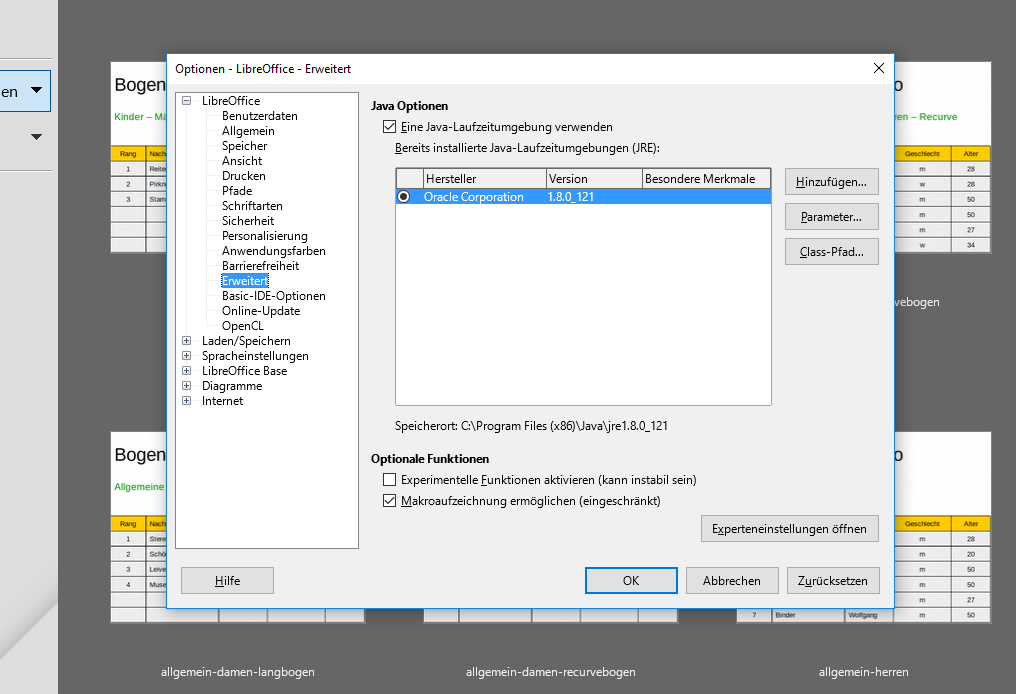Open the dropdown arrow next to 'en'
The height and width of the screenshot is (694, 1016).
coord(37,91)
